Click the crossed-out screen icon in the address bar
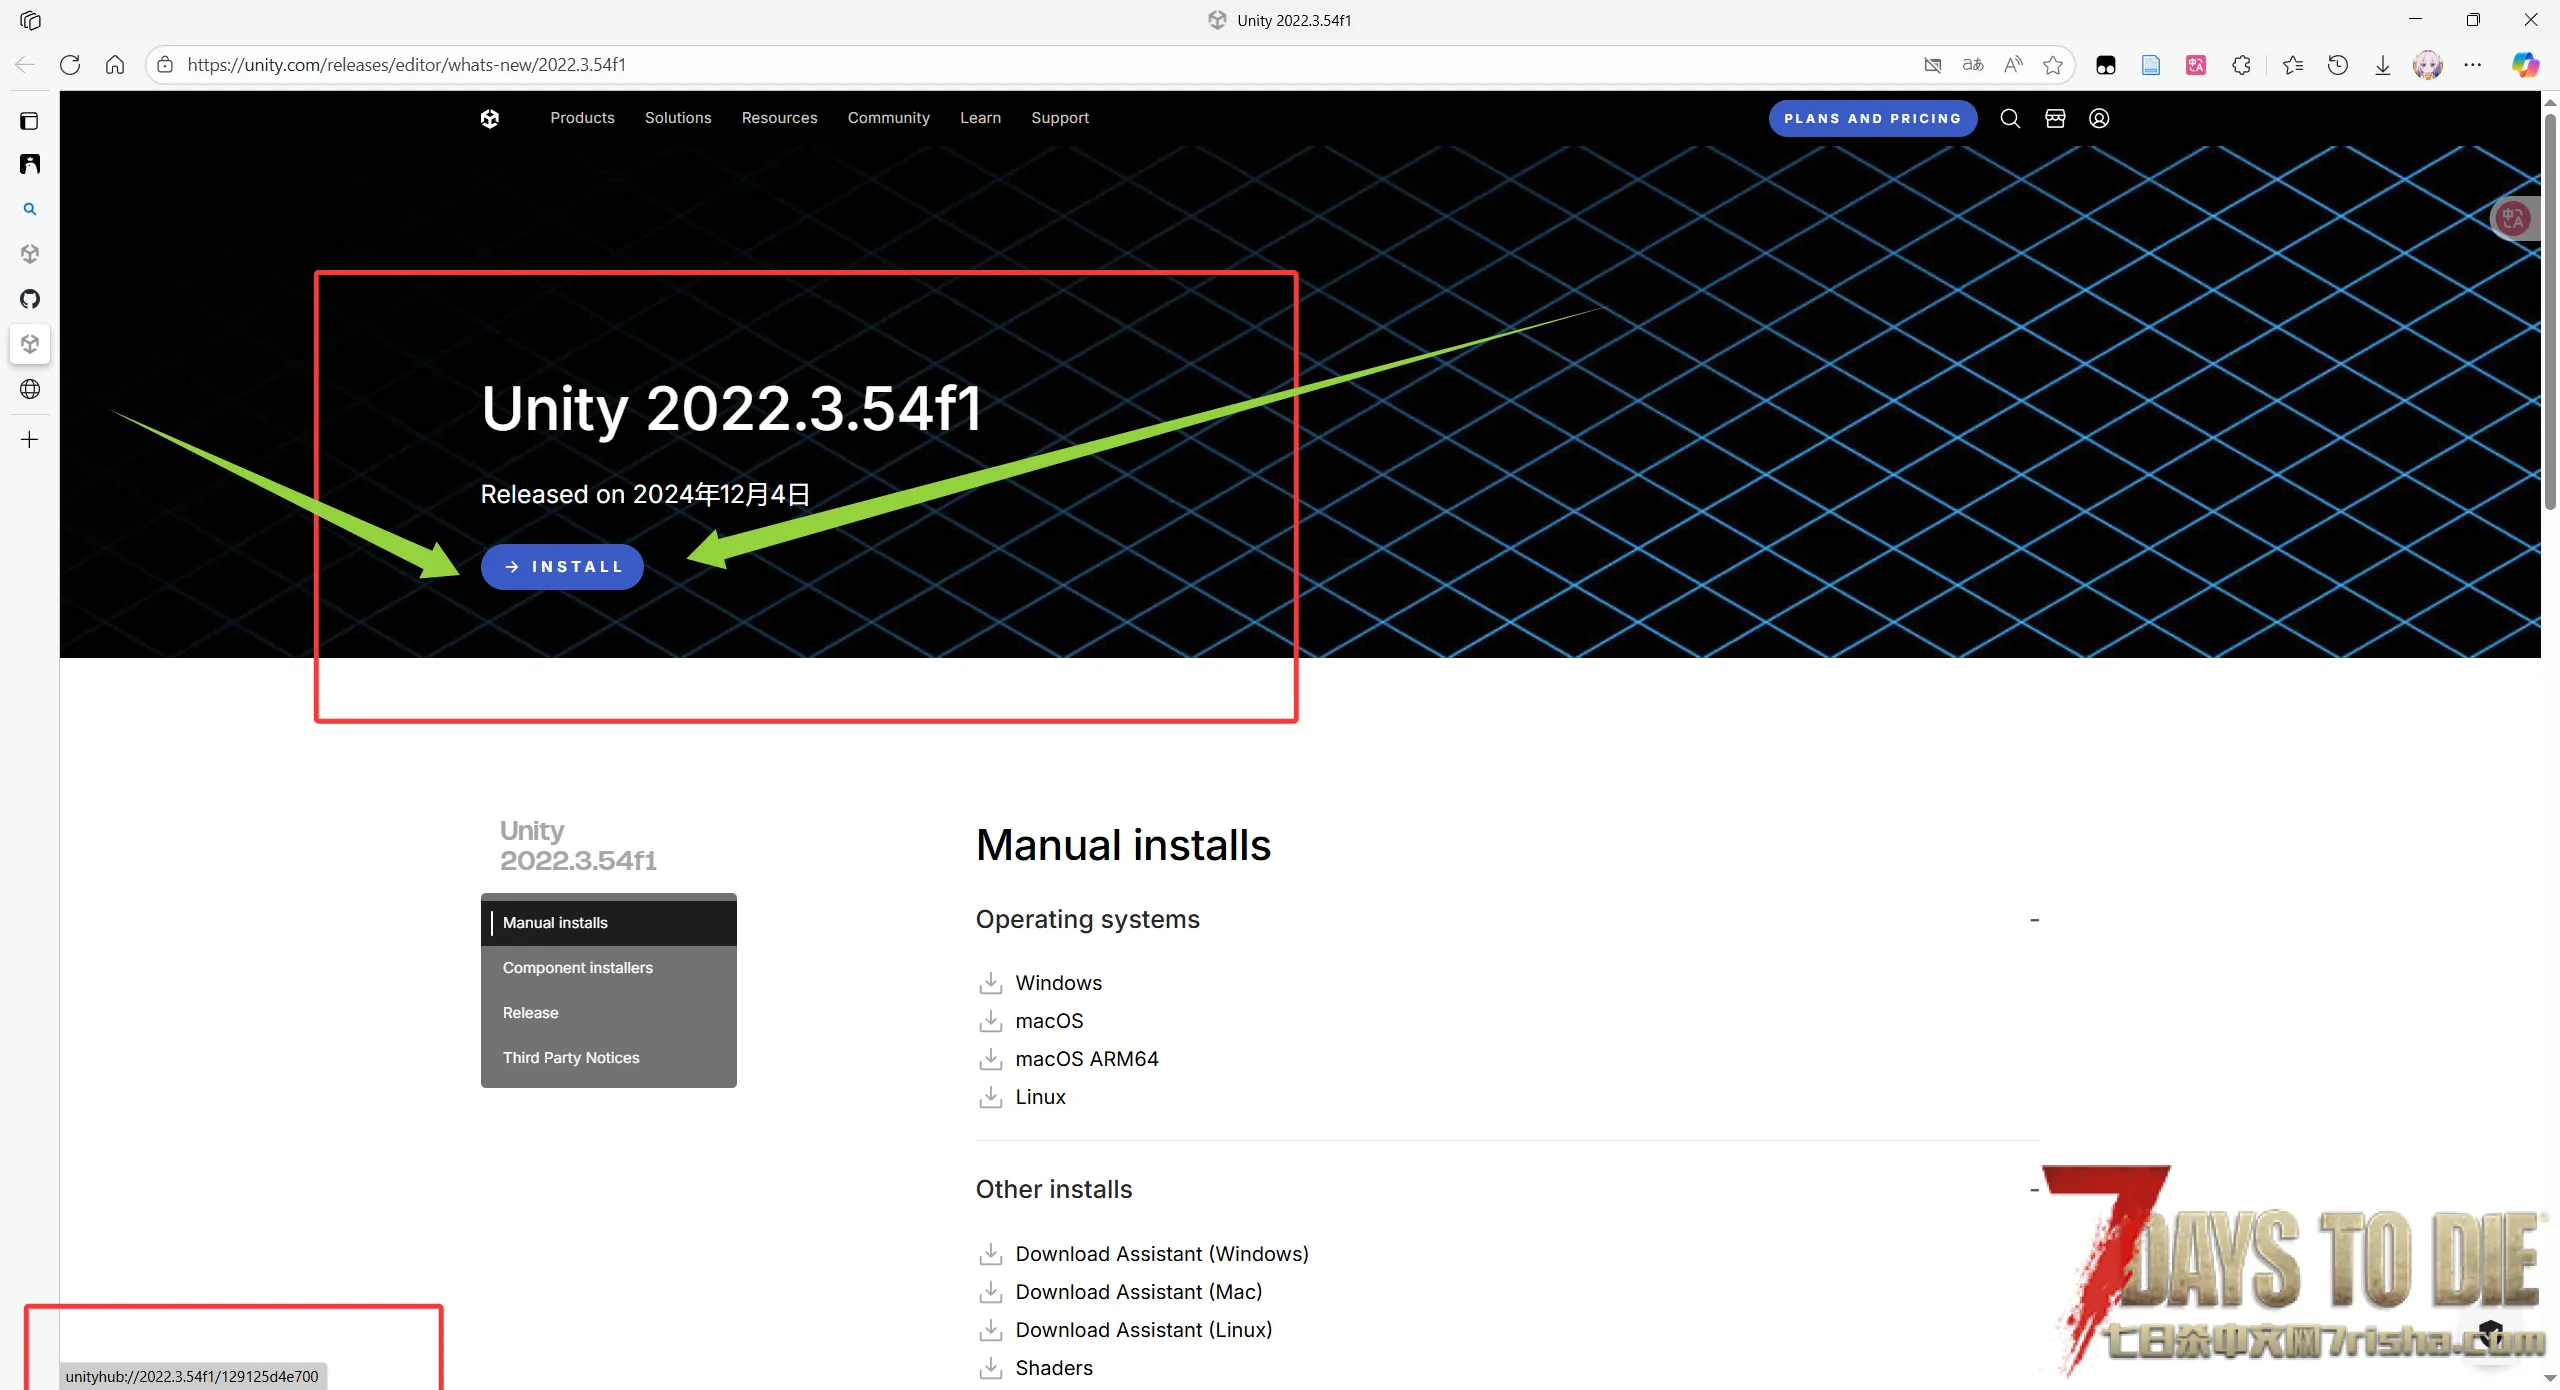The image size is (2560, 1390). click(1932, 65)
